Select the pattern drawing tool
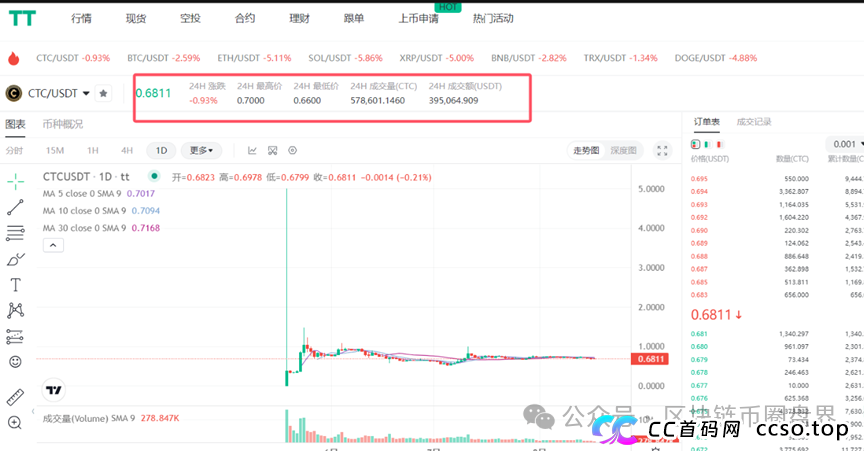The height and width of the screenshot is (451, 864). [15, 310]
